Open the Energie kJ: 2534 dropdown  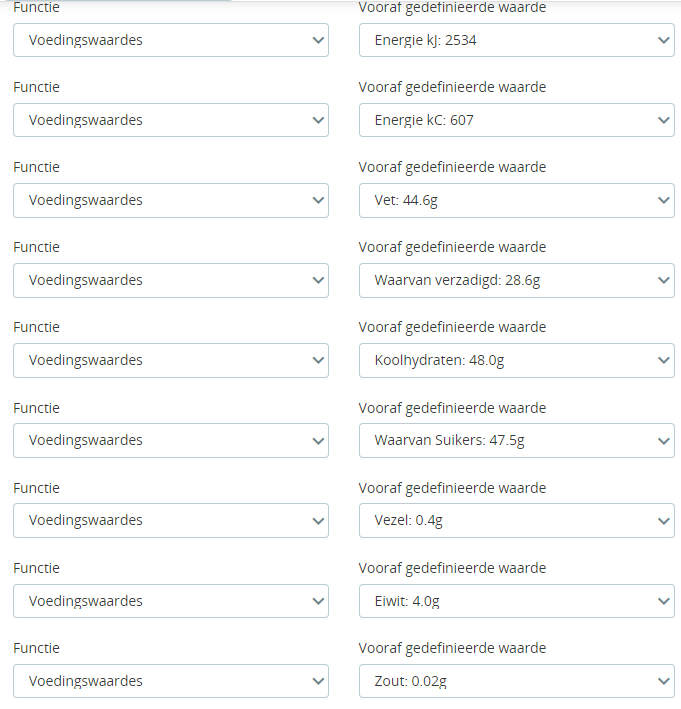coord(516,40)
